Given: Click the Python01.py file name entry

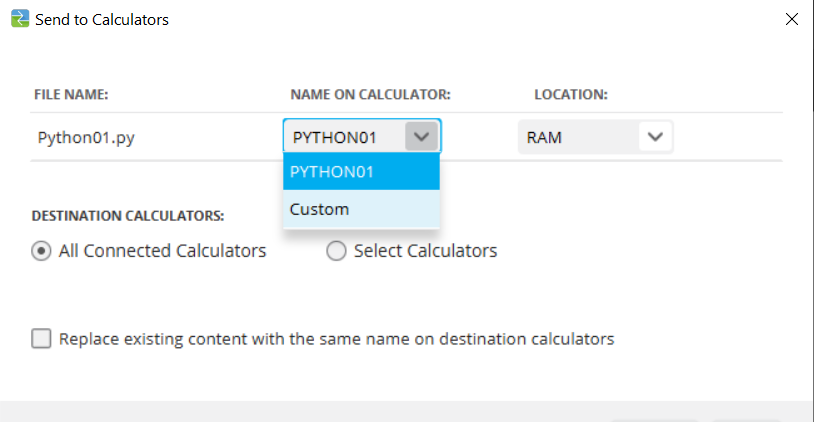Looking at the screenshot, I should click(x=85, y=137).
